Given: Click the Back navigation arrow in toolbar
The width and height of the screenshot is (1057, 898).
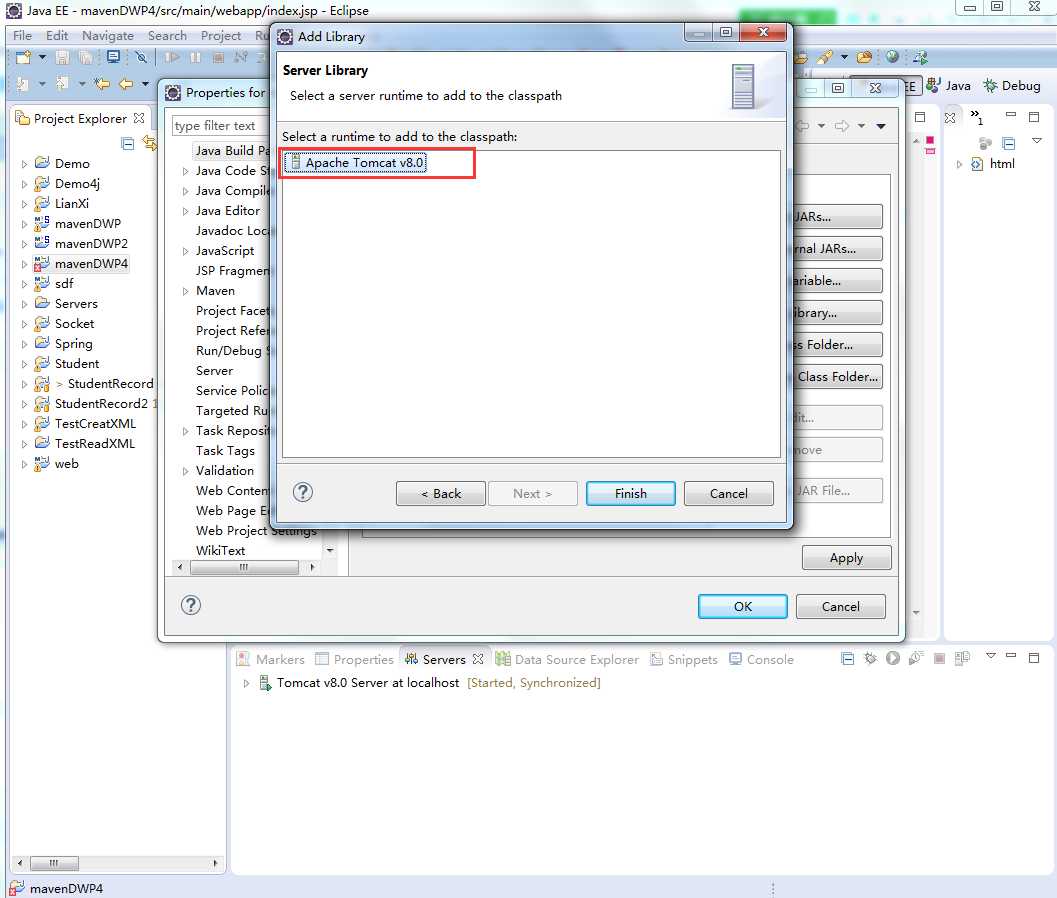Looking at the screenshot, I should tap(126, 84).
